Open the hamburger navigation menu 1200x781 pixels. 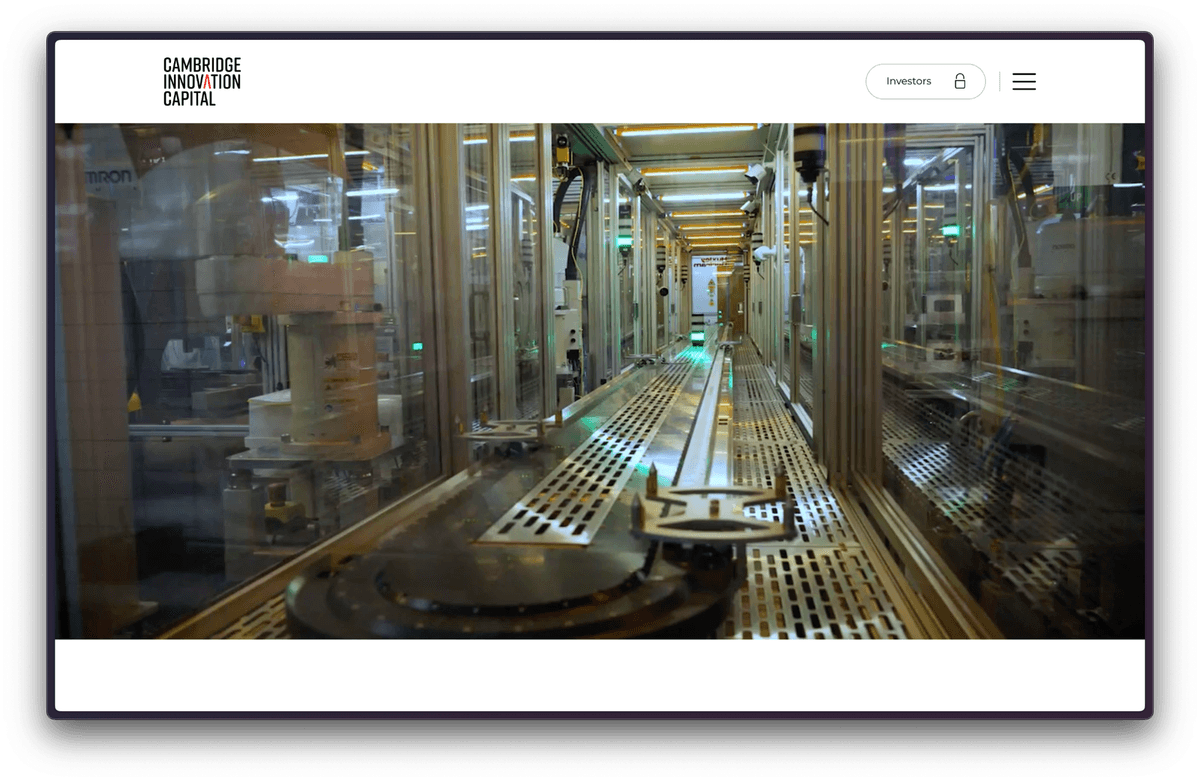coord(1024,82)
